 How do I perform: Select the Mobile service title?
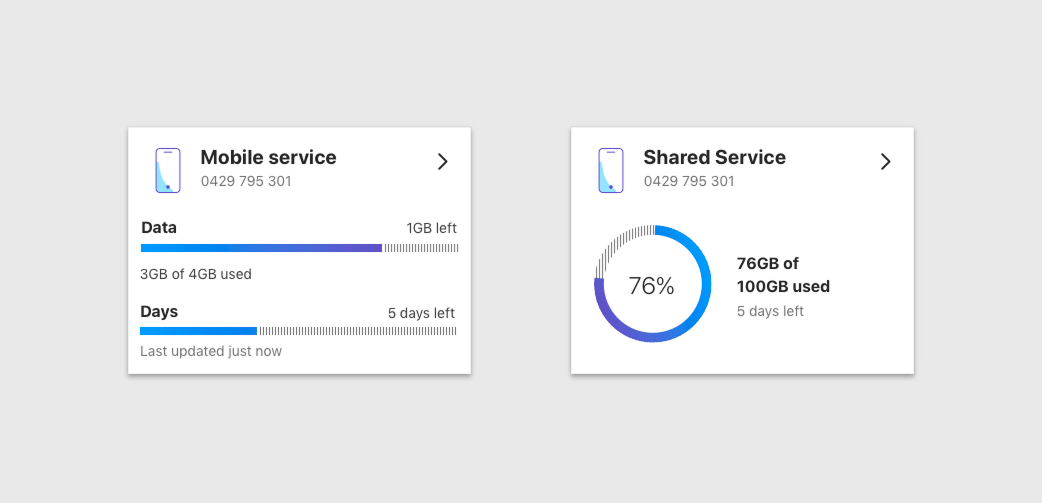(268, 157)
